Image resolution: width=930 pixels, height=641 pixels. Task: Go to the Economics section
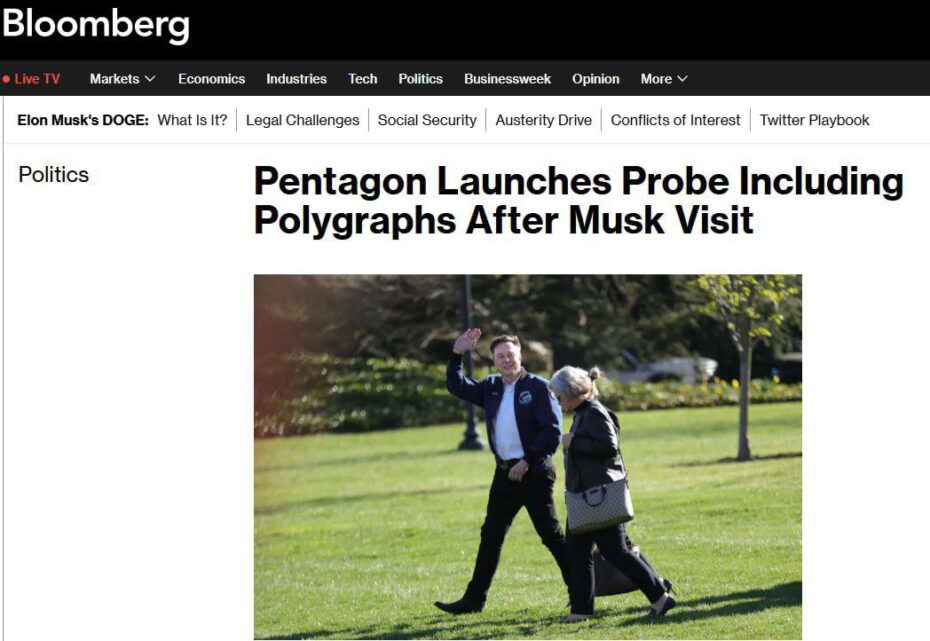pyautogui.click(x=211, y=79)
